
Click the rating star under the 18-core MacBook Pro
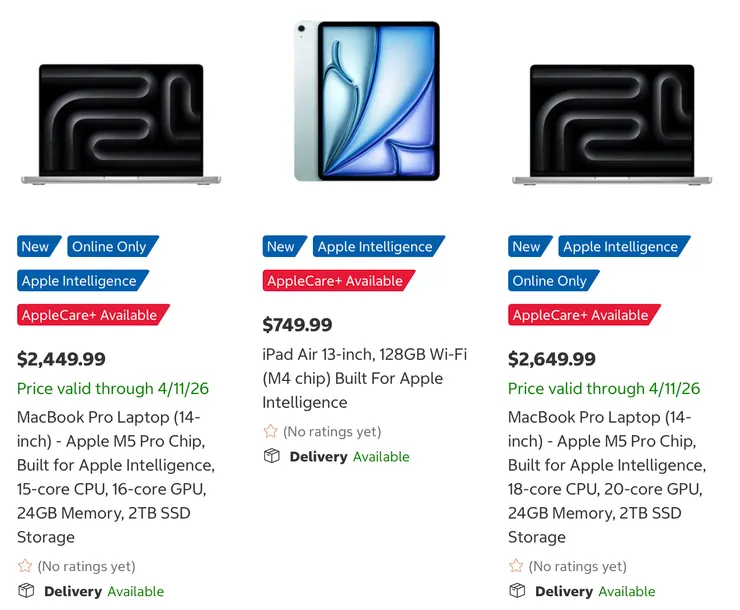click(516, 567)
